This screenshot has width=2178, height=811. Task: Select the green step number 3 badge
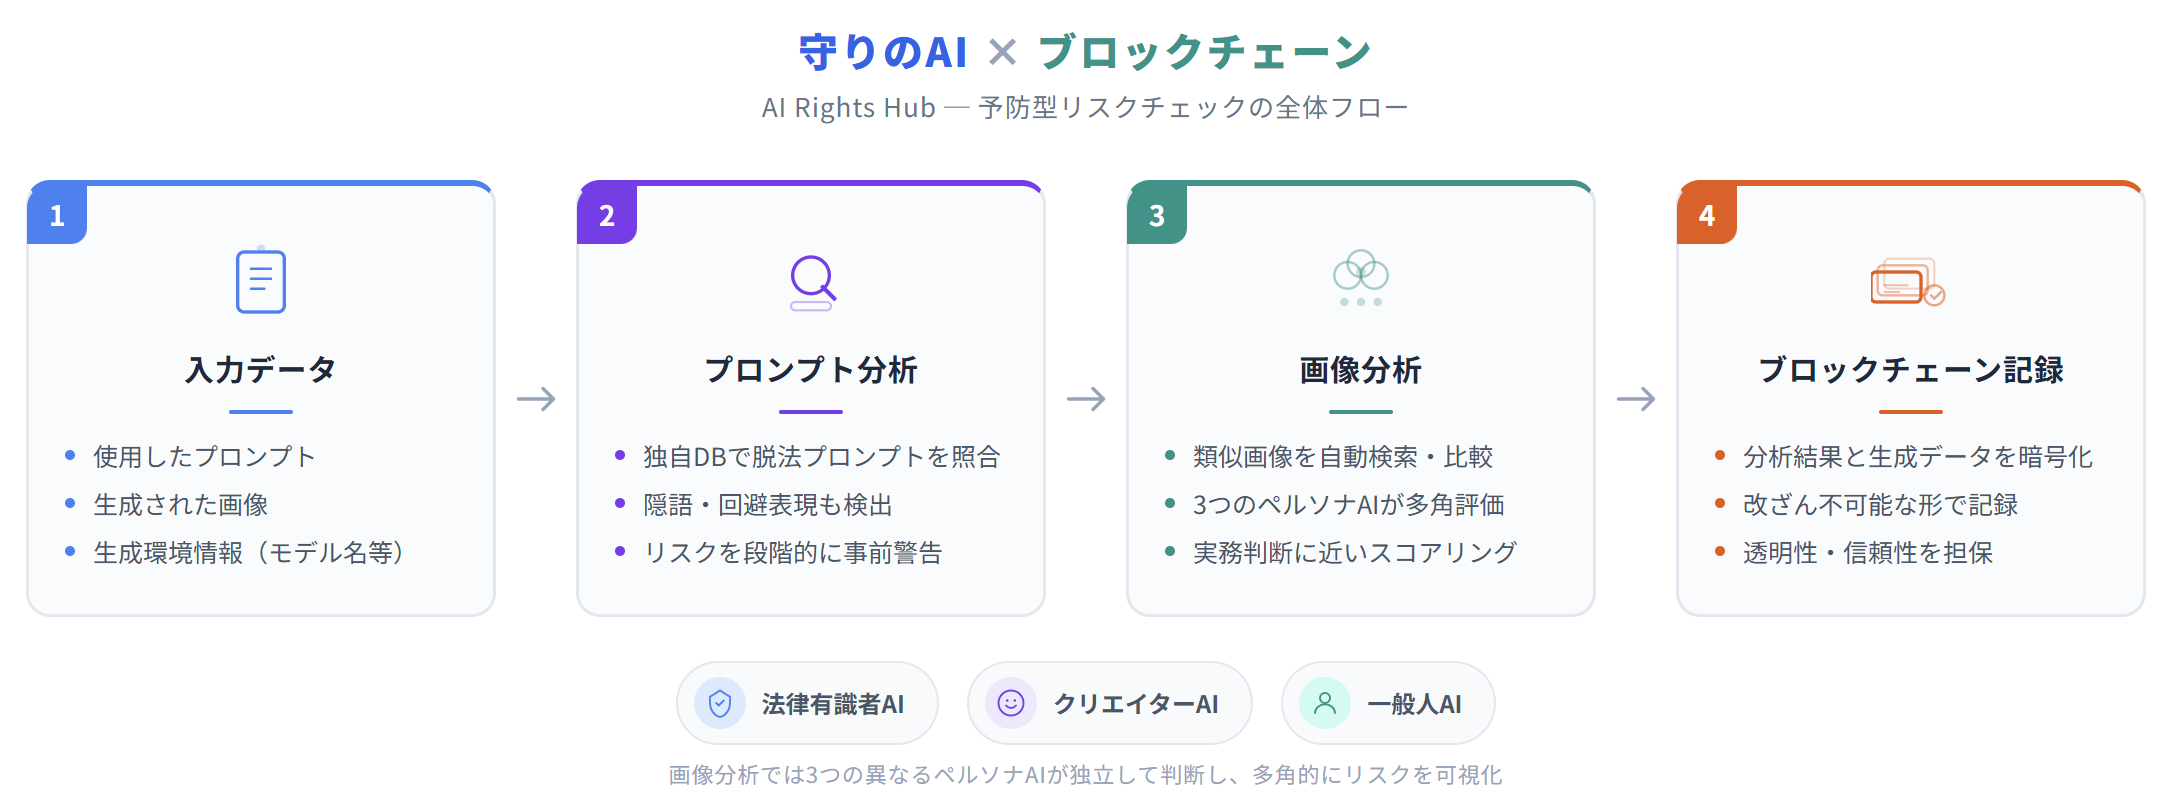click(1157, 215)
